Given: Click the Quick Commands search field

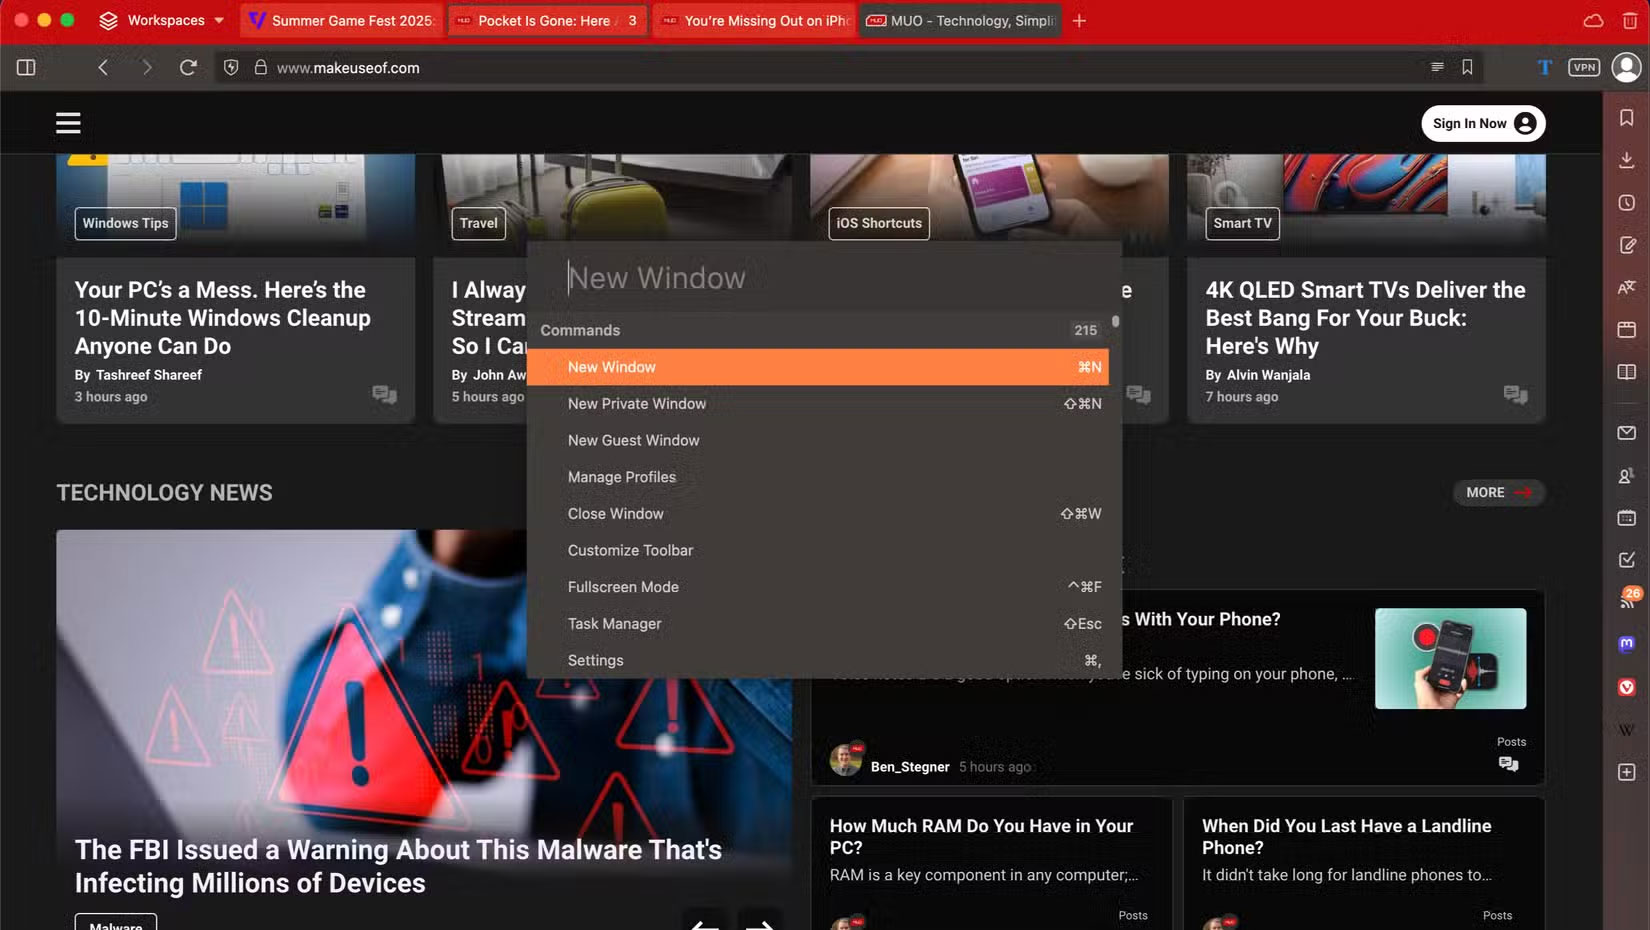Looking at the screenshot, I should tap(824, 277).
